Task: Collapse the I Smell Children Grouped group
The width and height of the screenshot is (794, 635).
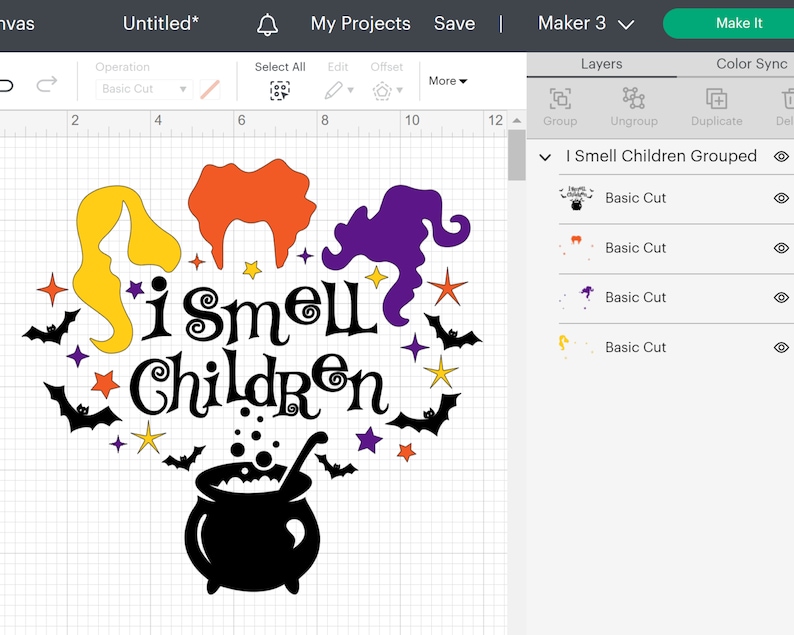Action: pyautogui.click(x=545, y=157)
